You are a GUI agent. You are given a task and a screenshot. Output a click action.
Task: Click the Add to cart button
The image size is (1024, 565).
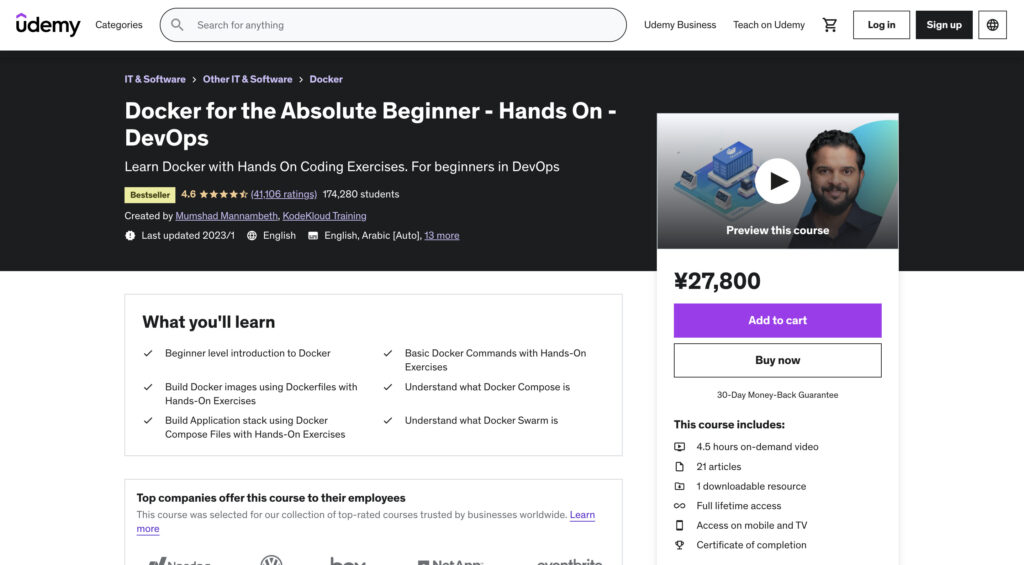coord(777,320)
